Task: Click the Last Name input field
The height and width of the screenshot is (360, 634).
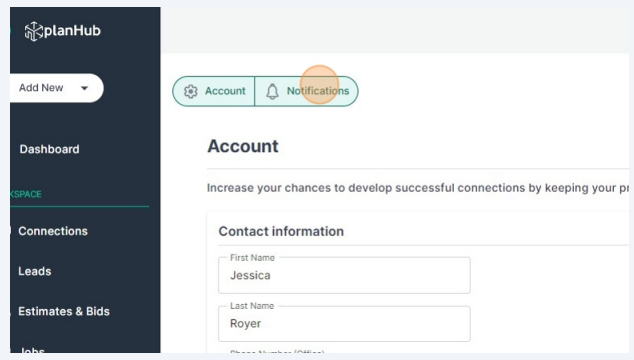Action: click(x=344, y=324)
